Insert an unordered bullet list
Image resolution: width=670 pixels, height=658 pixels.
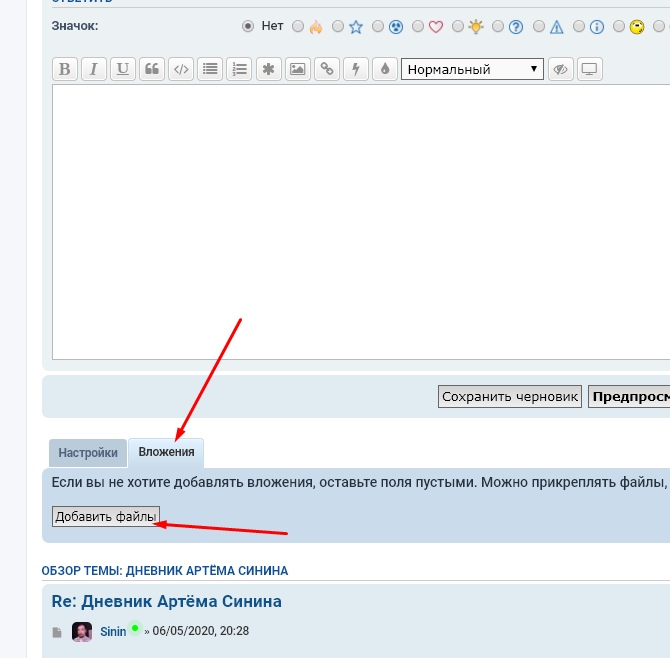click(x=210, y=69)
